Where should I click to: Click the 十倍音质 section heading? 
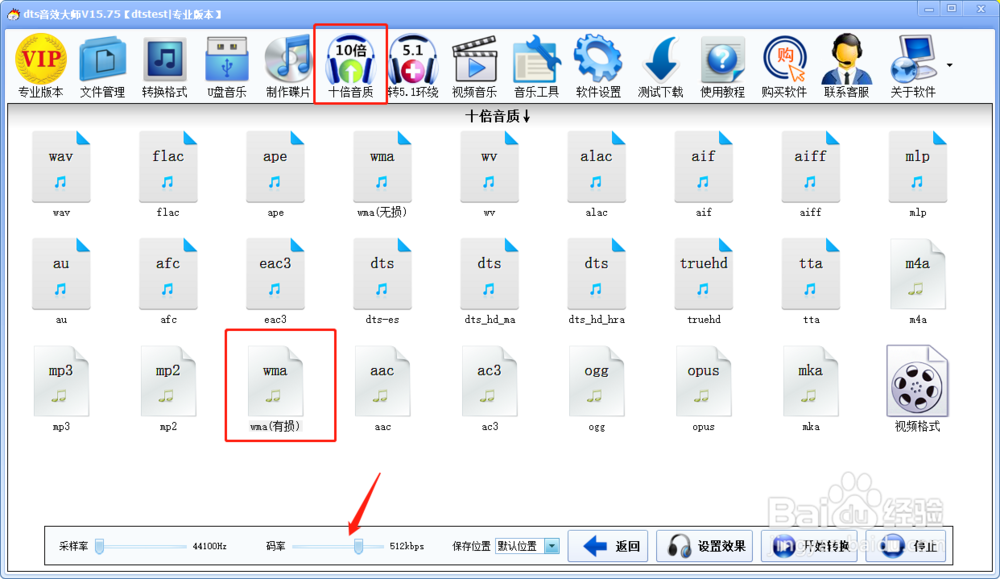click(497, 116)
